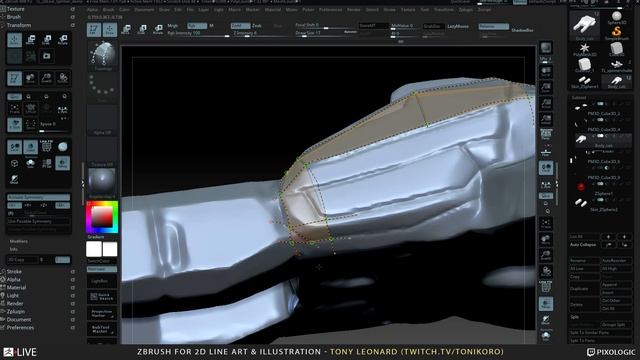640x360 pixels.
Task: Click the Rename subtool button
Action: (584, 260)
